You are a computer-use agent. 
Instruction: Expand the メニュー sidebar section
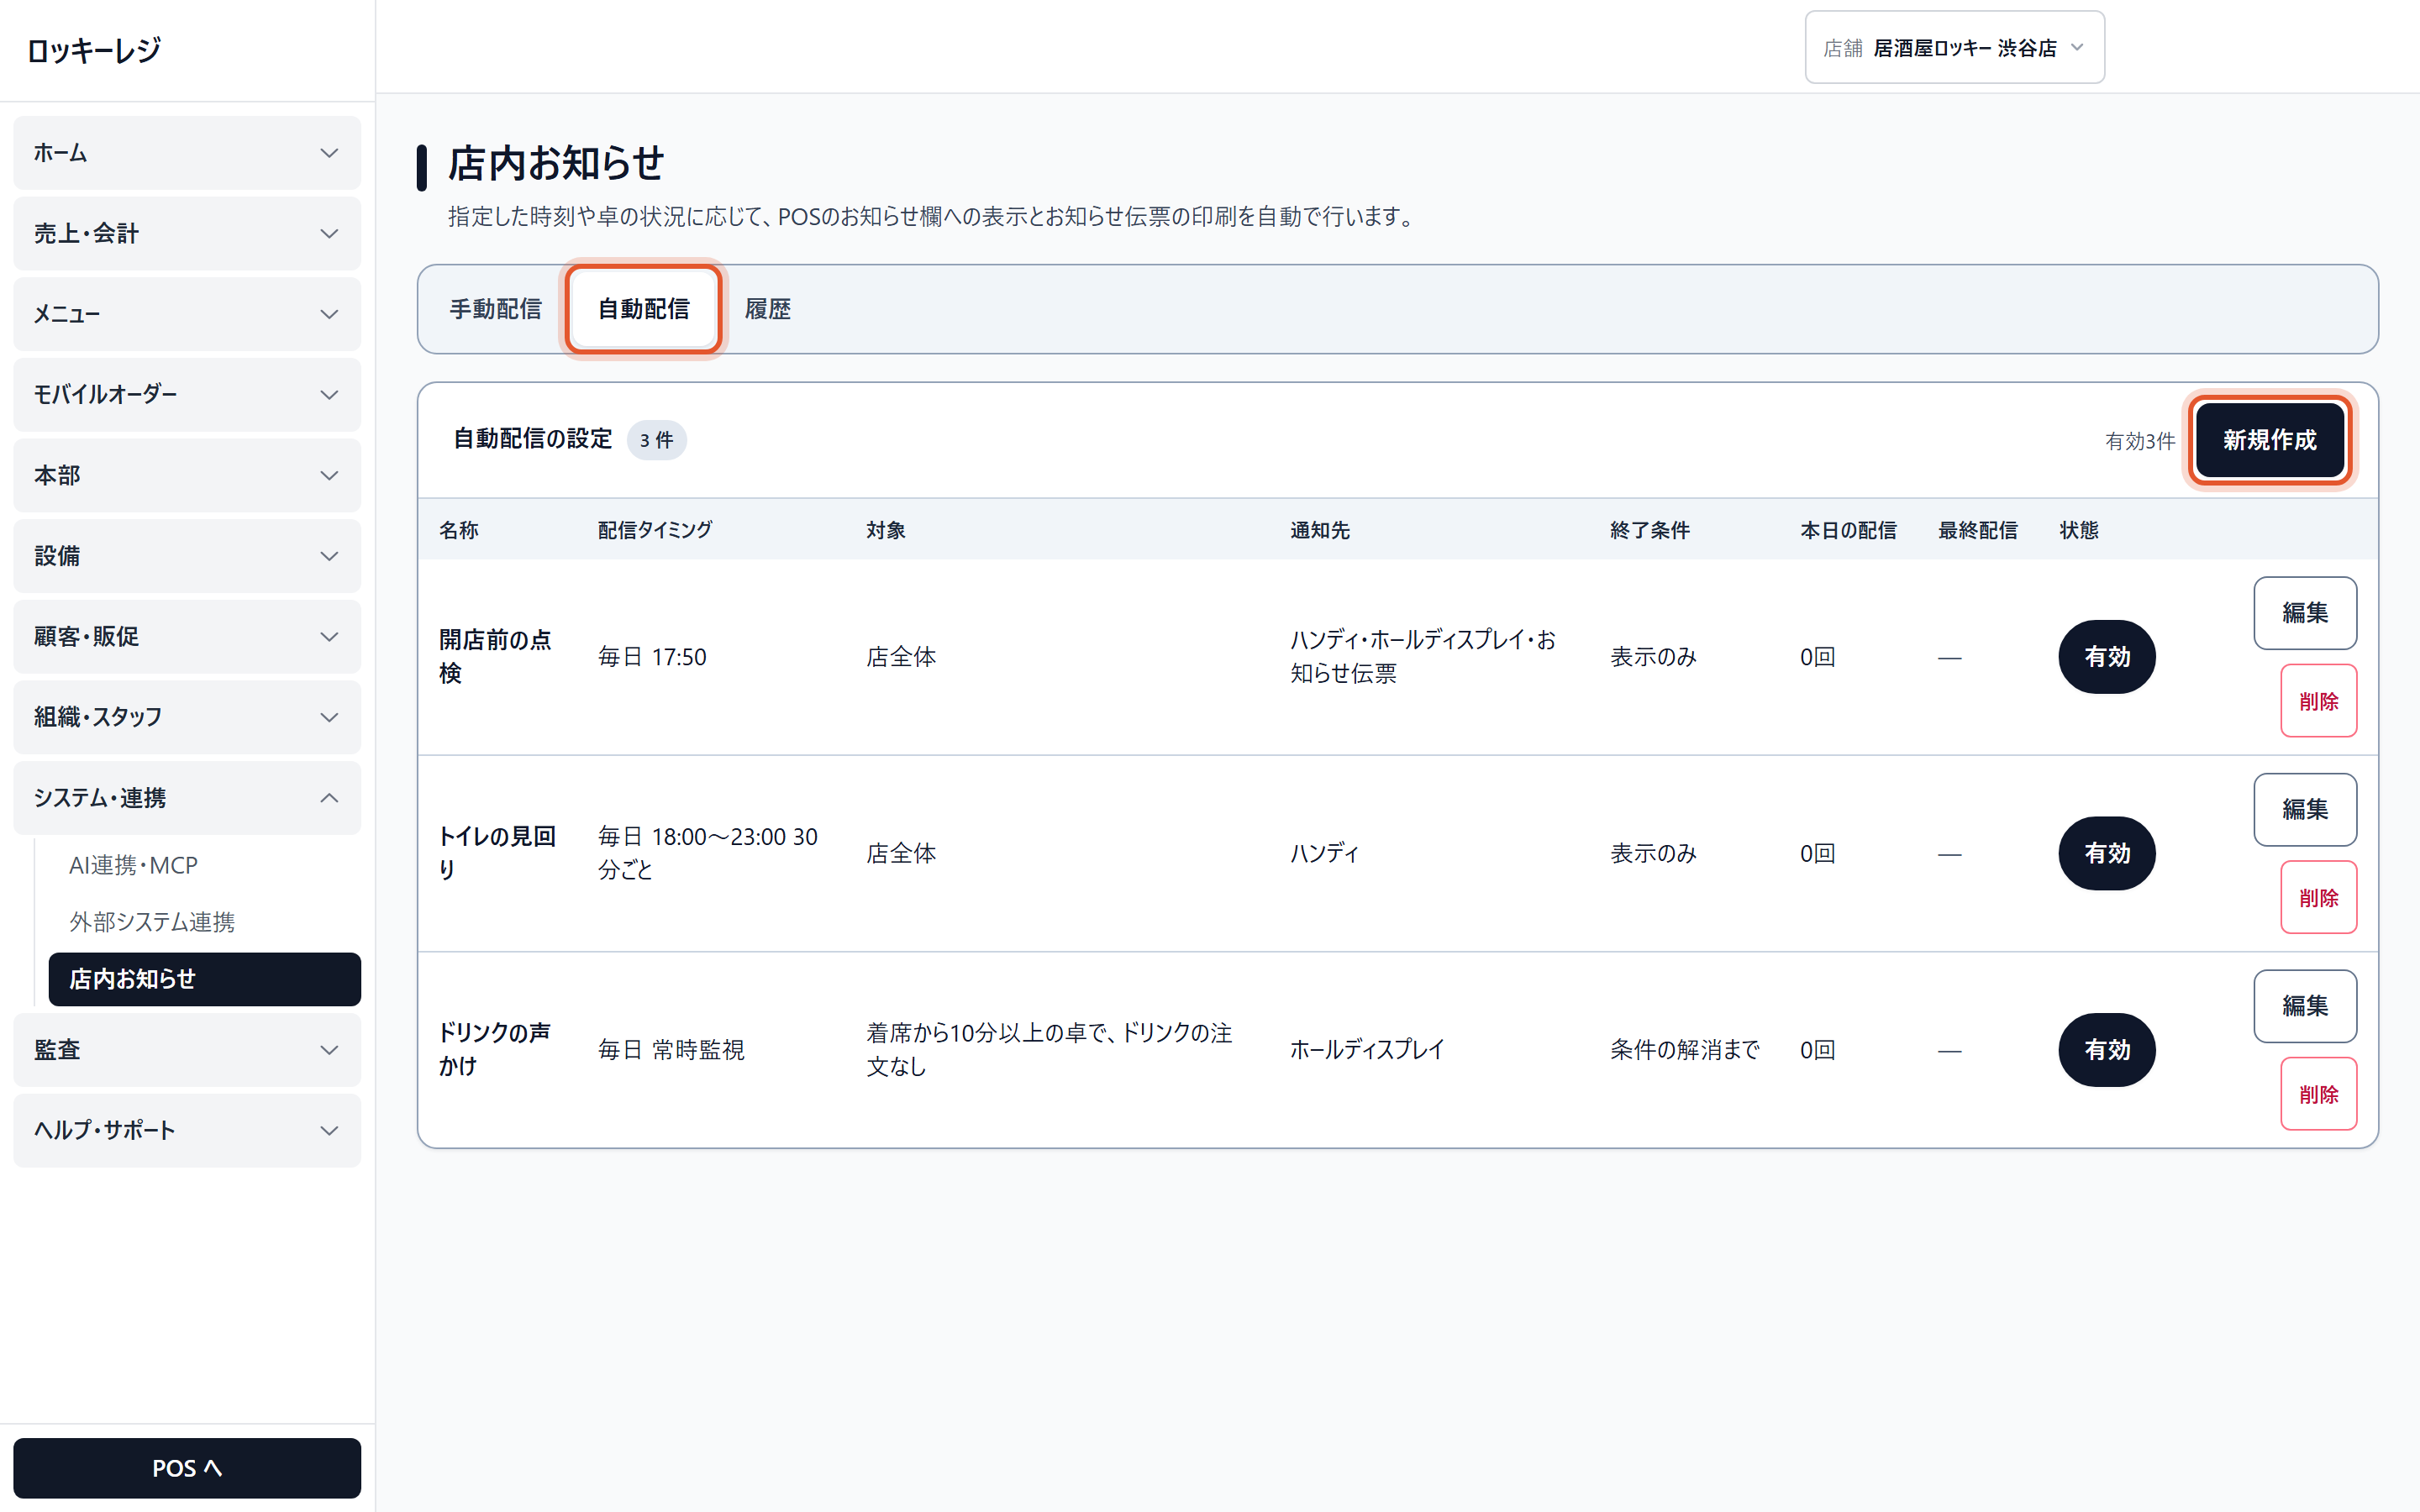[187, 314]
